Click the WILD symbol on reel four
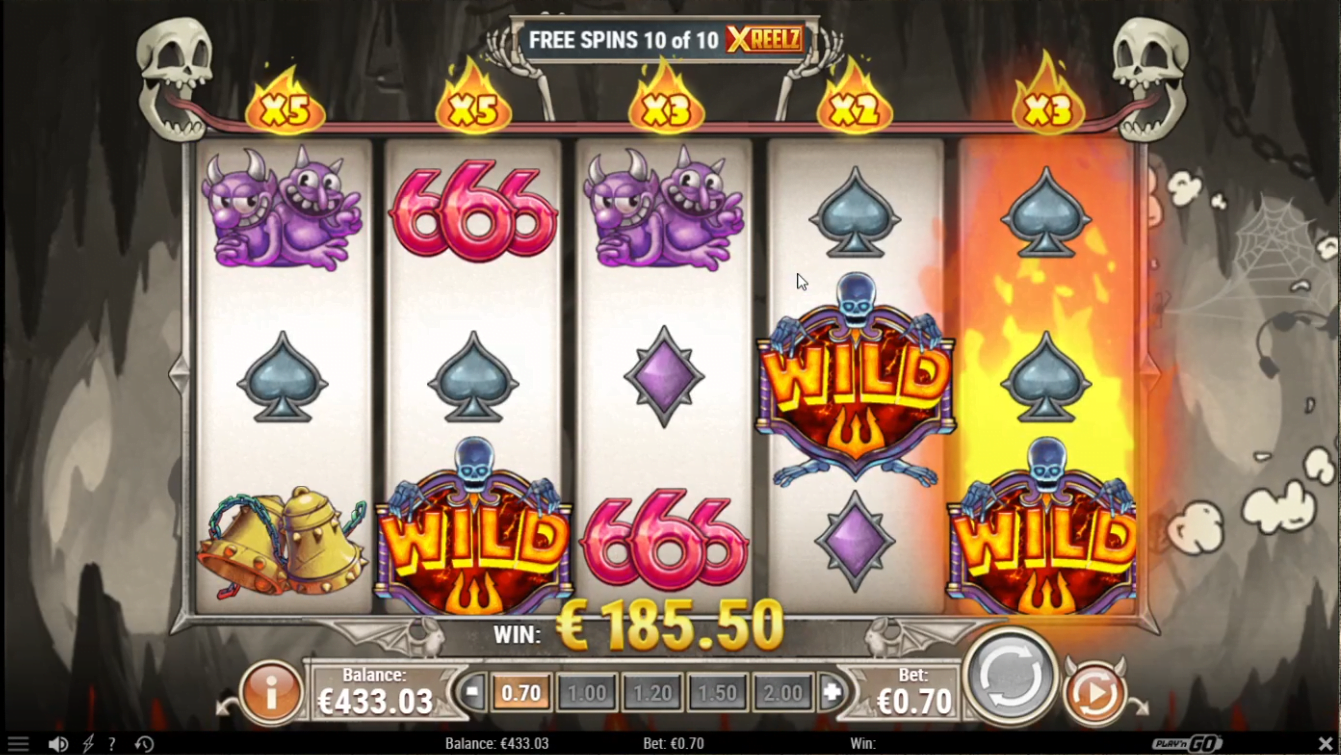Screen dimensions: 1341x755 (856, 380)
